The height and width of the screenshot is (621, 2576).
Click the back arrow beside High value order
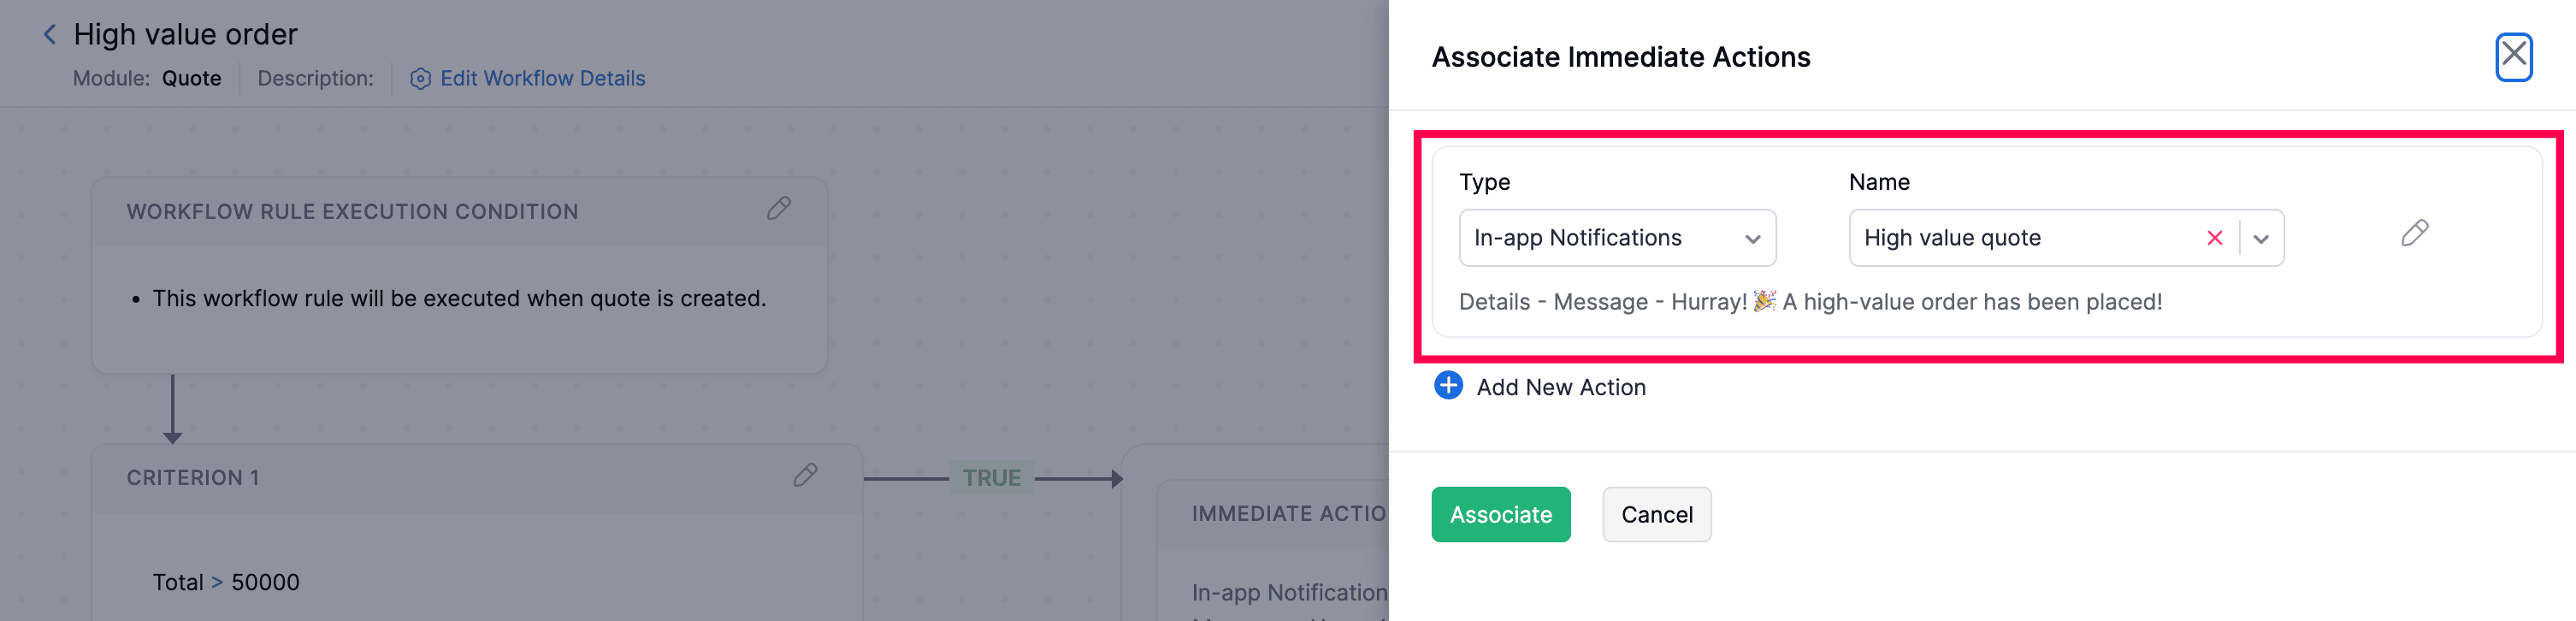[48, 33]
